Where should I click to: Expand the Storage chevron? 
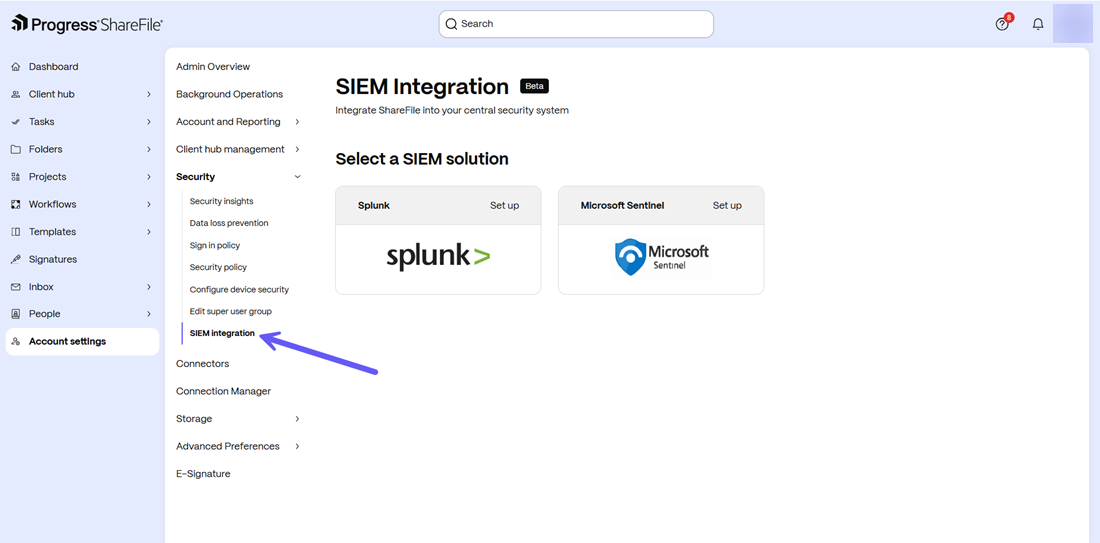[x=297, y=419]
